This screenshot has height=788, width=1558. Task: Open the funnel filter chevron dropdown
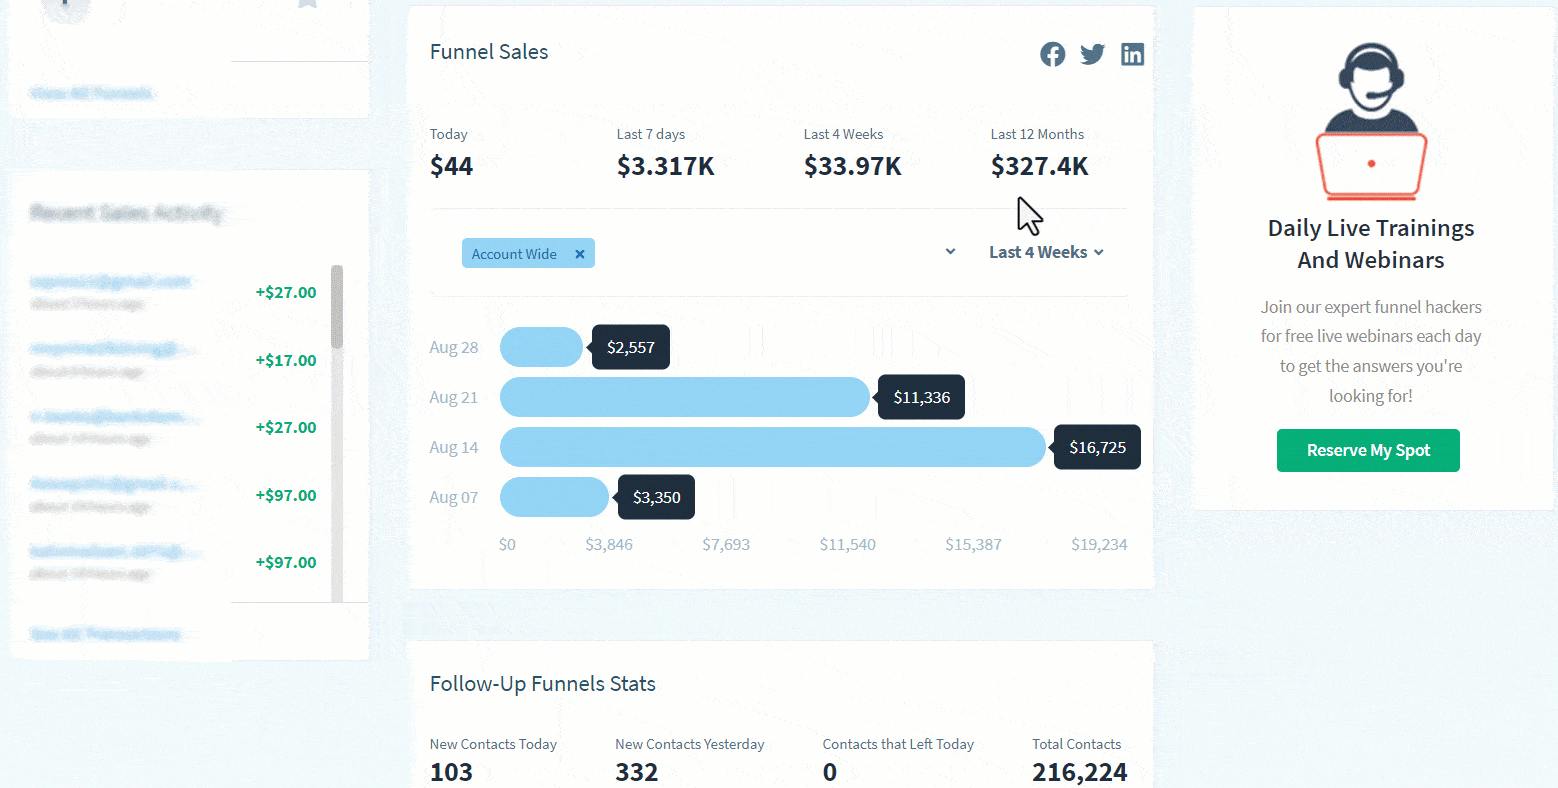coord(950,252)
